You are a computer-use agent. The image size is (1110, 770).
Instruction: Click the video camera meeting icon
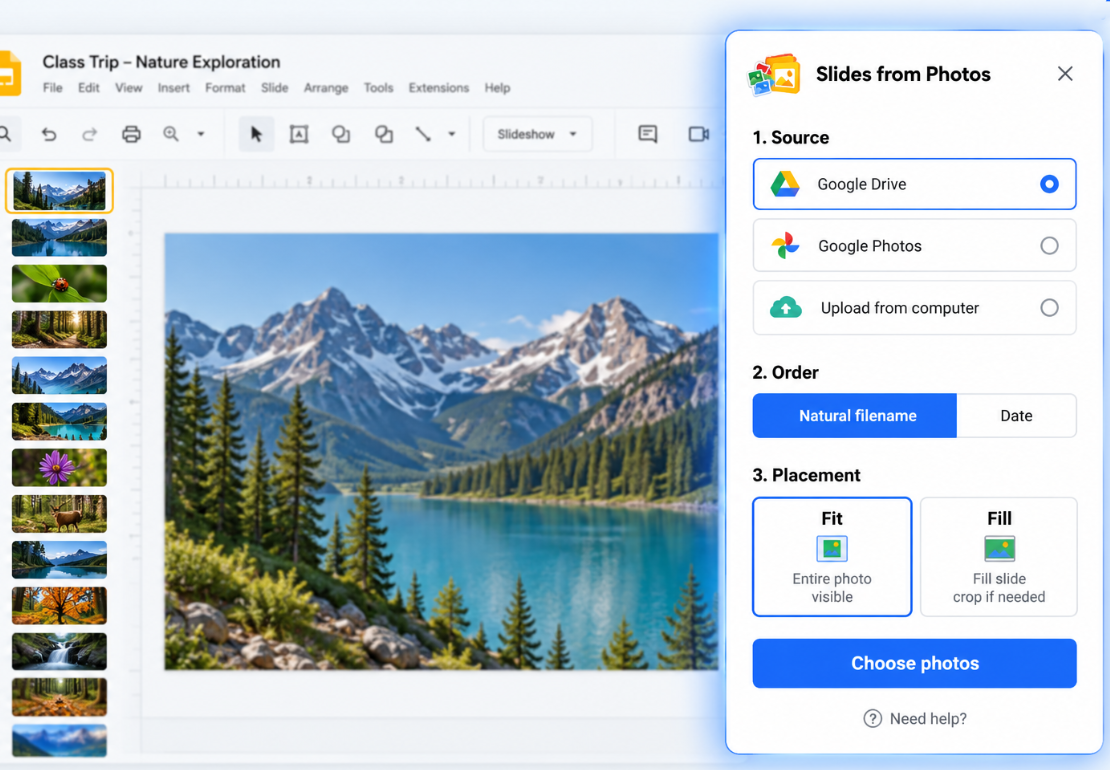point(699,134)
